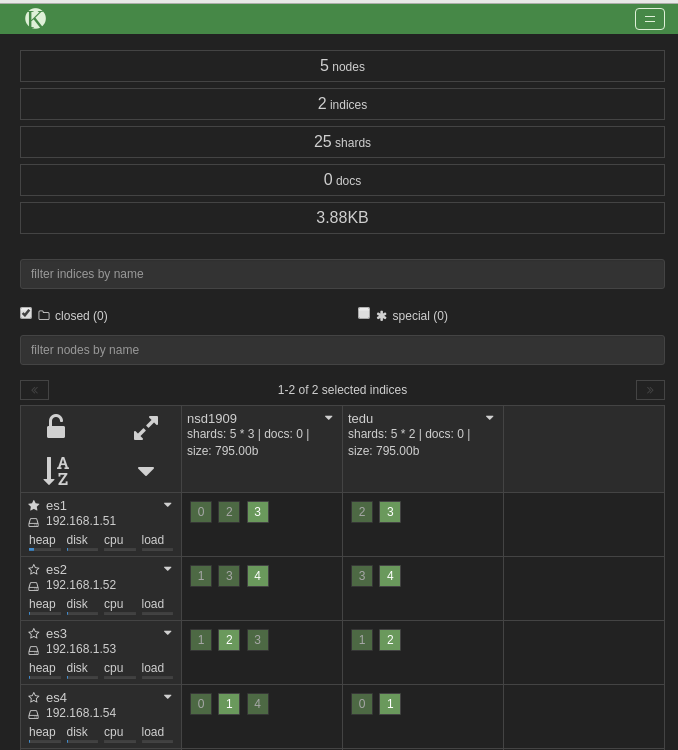
Task: Click the master star icon for es1
Action: 33,506
